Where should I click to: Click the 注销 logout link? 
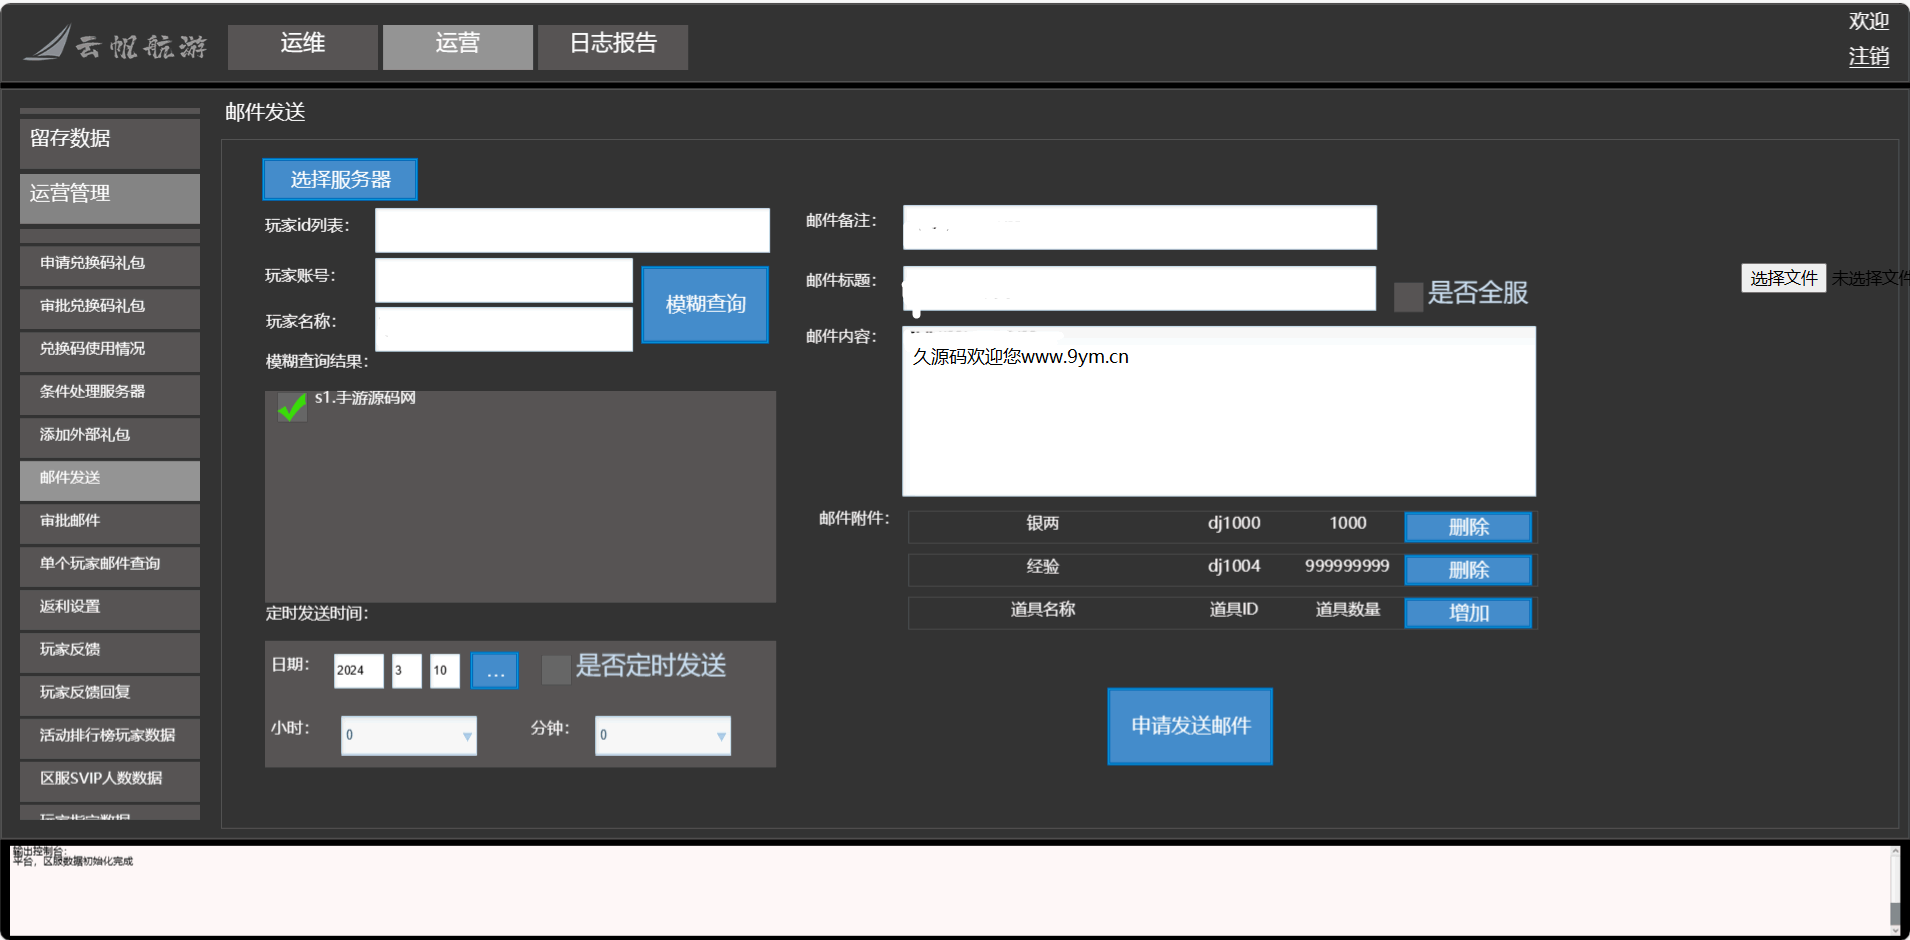1868,57
